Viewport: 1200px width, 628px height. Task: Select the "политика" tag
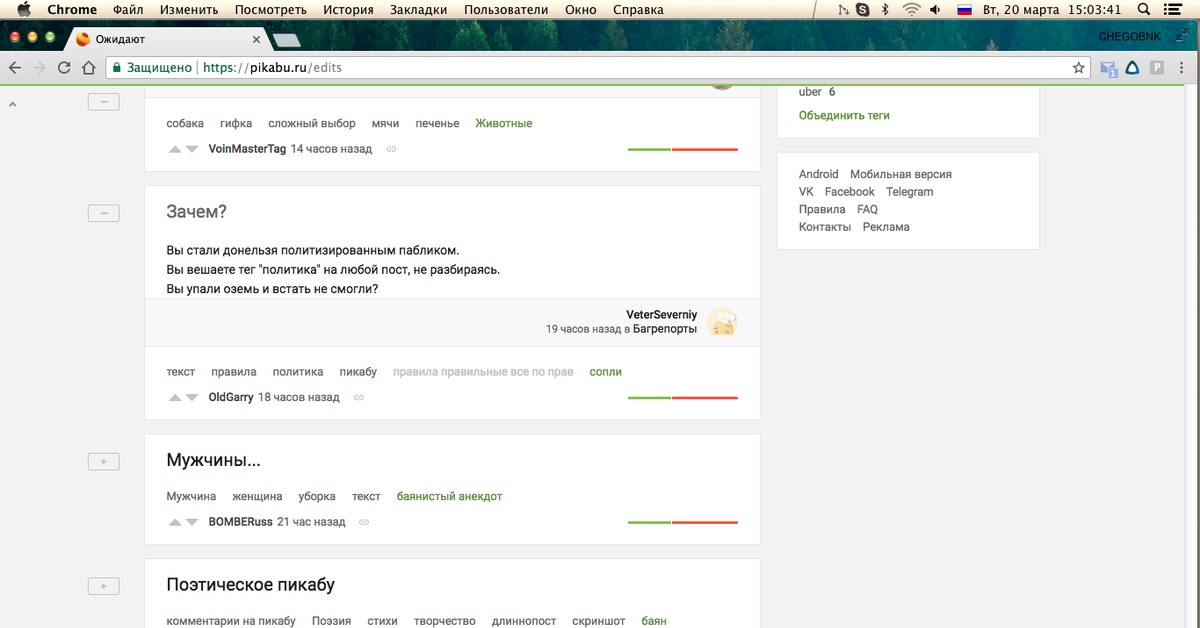298,372
